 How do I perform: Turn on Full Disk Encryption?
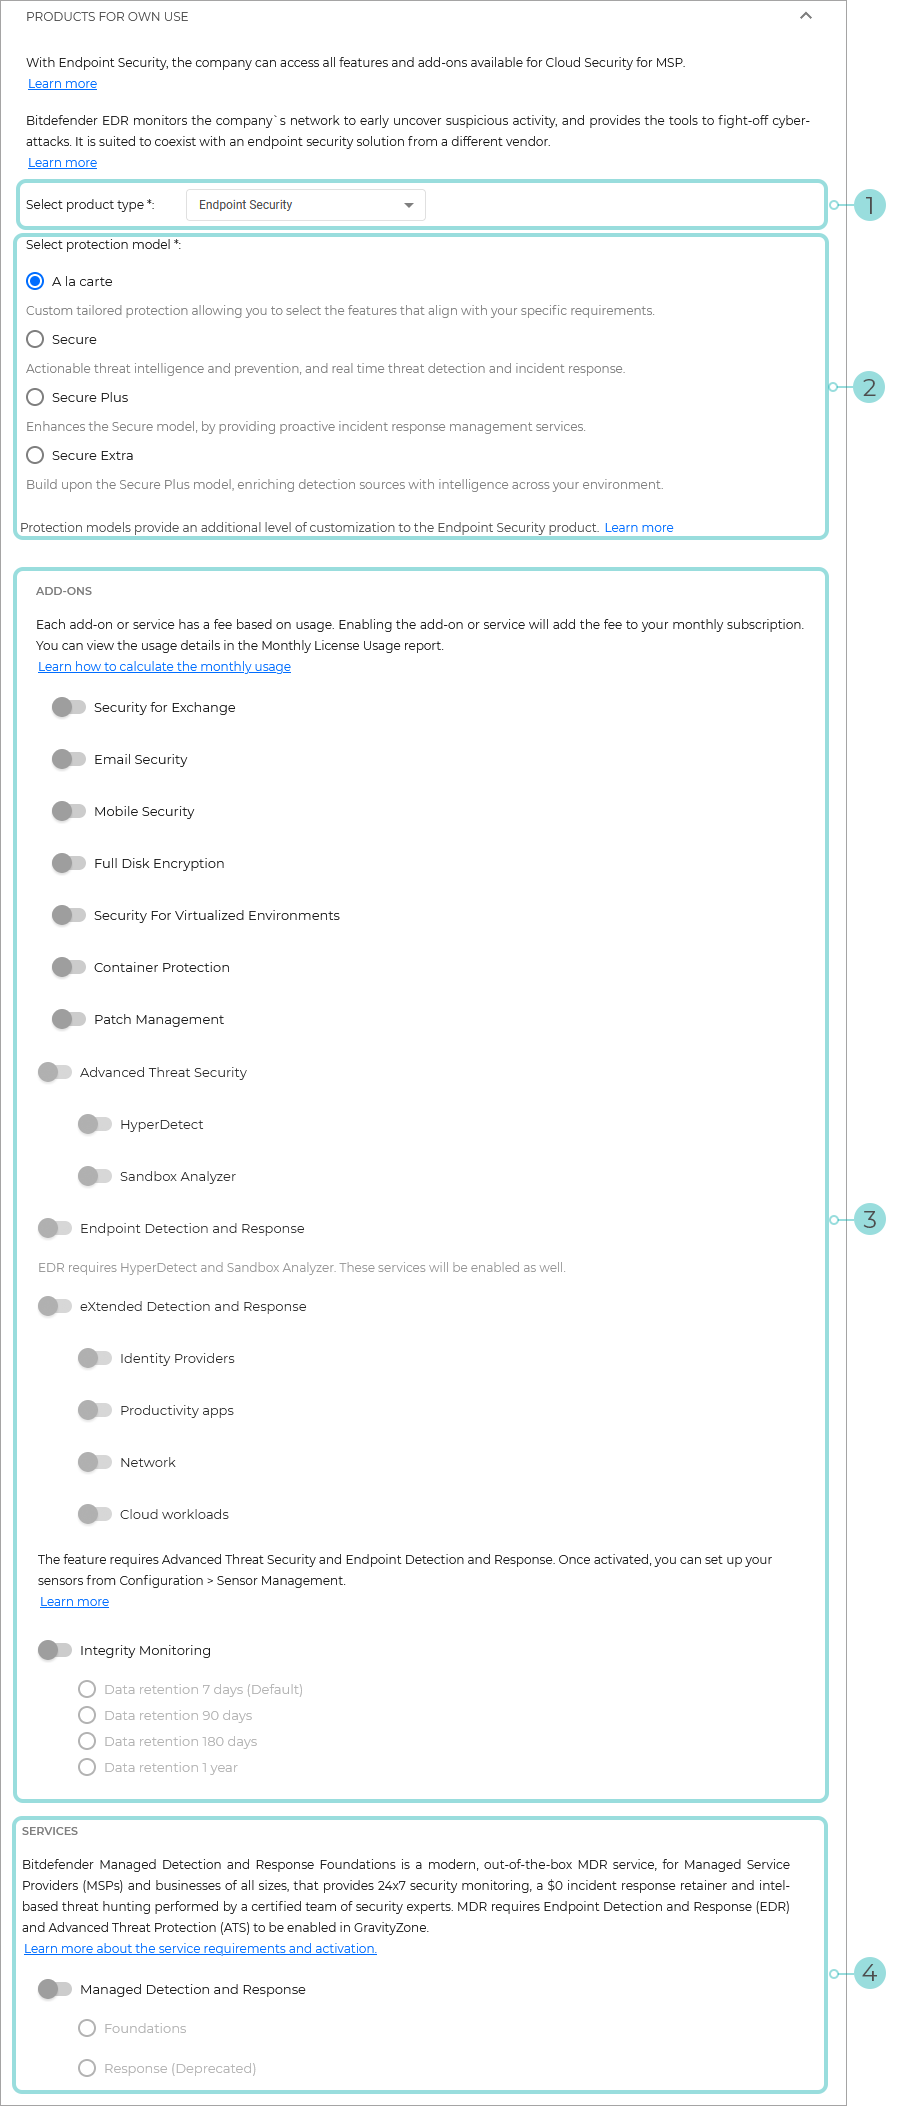point(69,863)
